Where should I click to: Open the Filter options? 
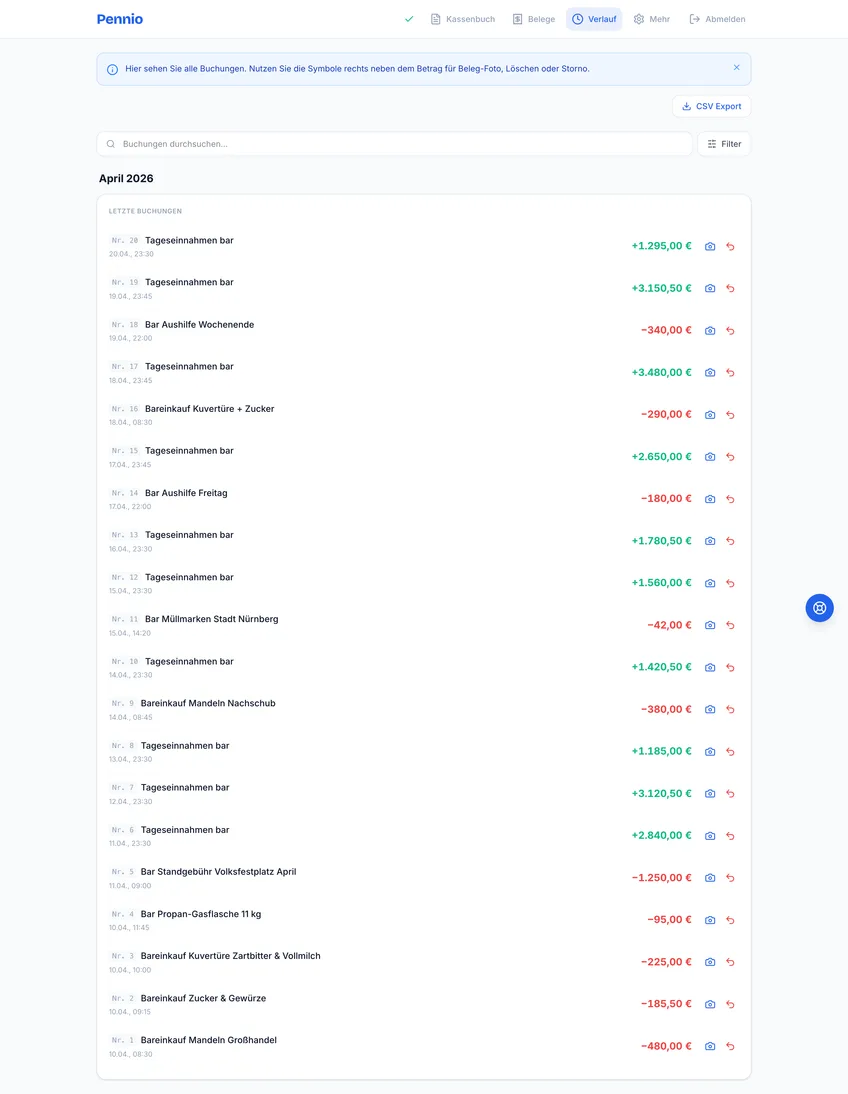[x=724, y=144]
